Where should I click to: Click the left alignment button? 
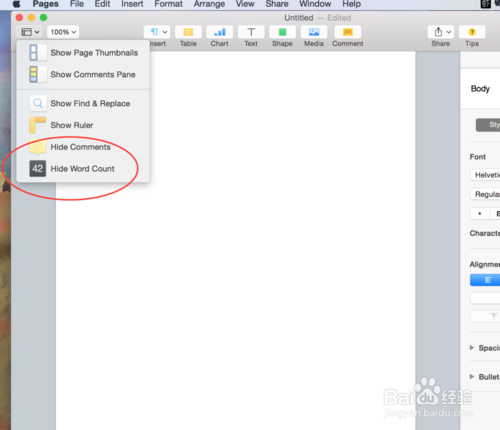point(485,280)
